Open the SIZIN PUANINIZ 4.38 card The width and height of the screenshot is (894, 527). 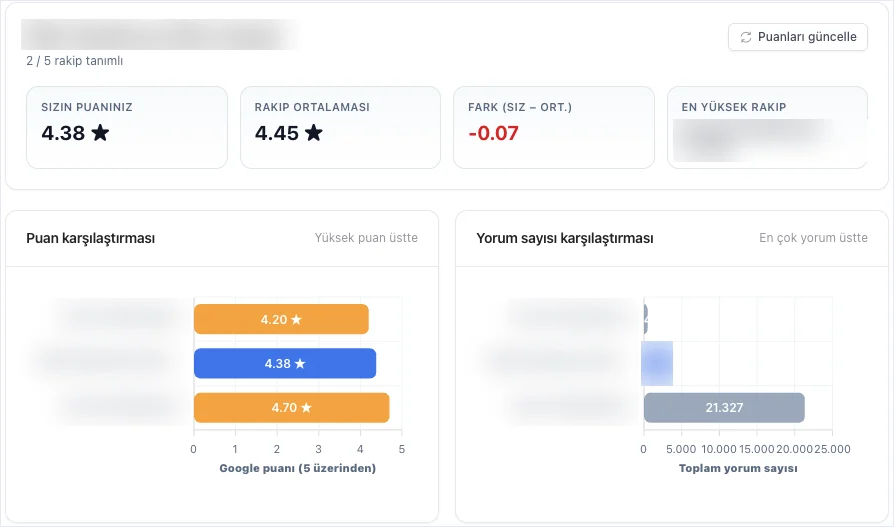point(127,128)
